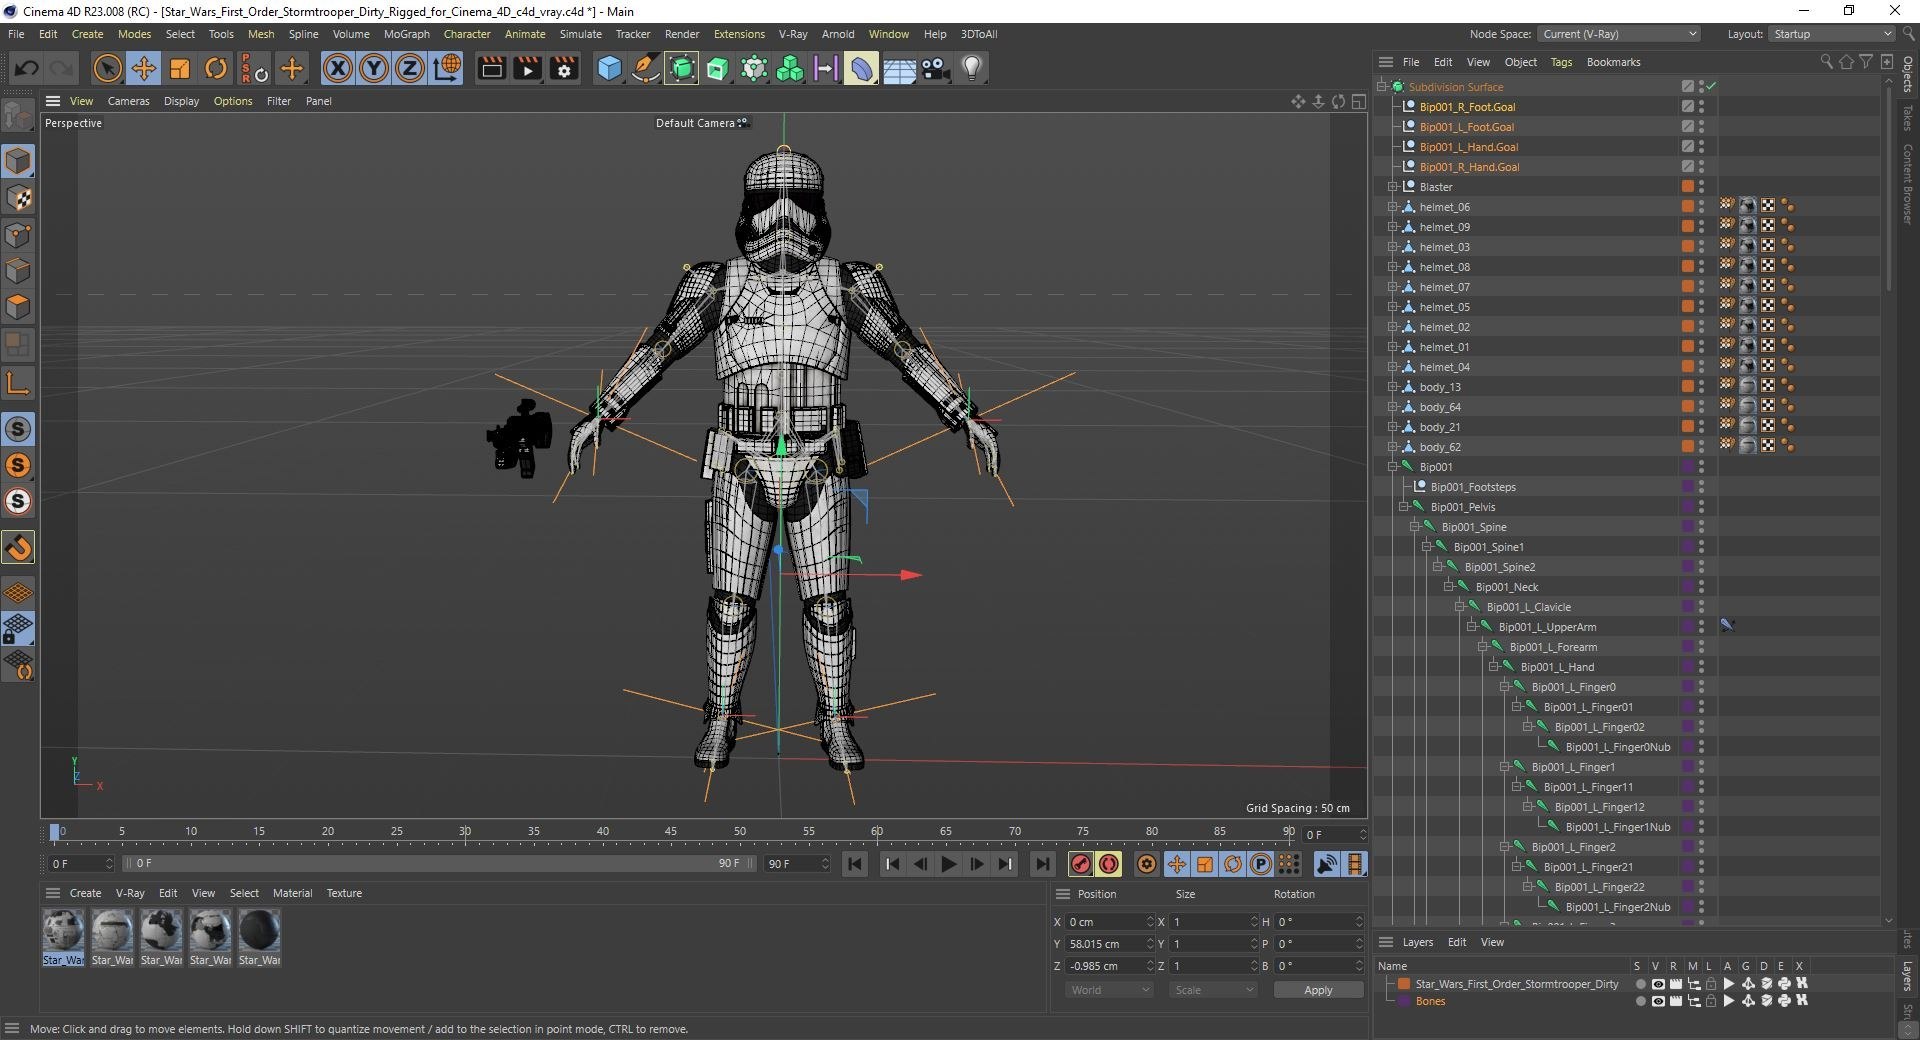Screen dimensions: 1920x1040
Task: Add an Extrude generator object
Action: 718,68
